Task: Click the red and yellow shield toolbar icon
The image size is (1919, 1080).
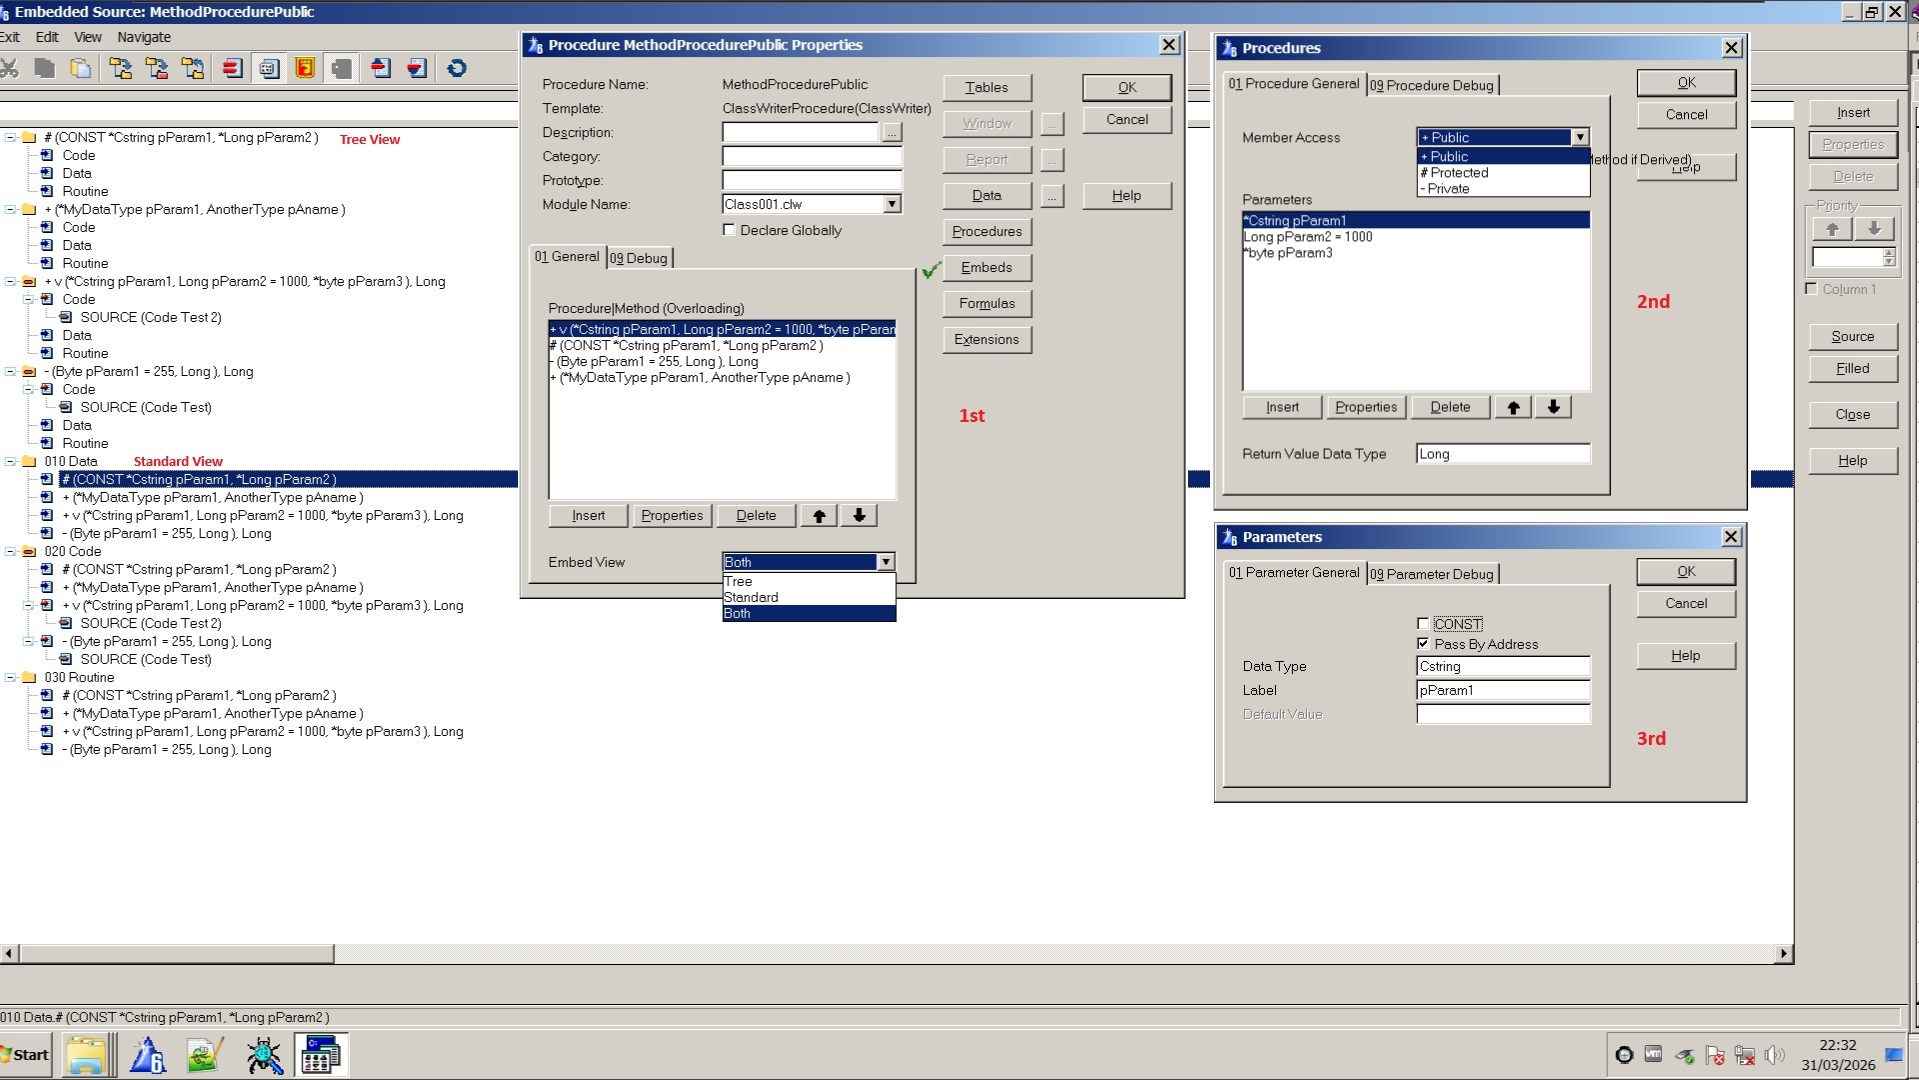Action: [305, 68]
